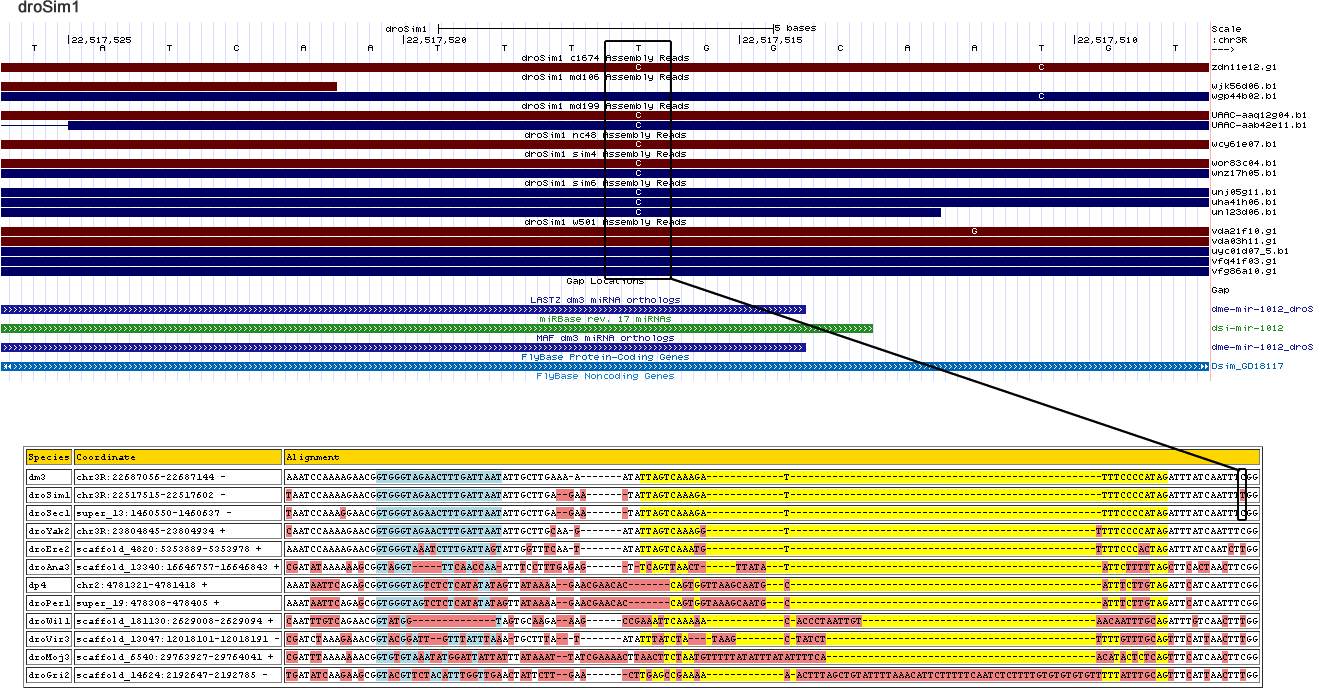Open the UAAC-aaq12g04.b1 read label
The height and width of the screenshot is (691, 1327).
(x=1258, y=115)
